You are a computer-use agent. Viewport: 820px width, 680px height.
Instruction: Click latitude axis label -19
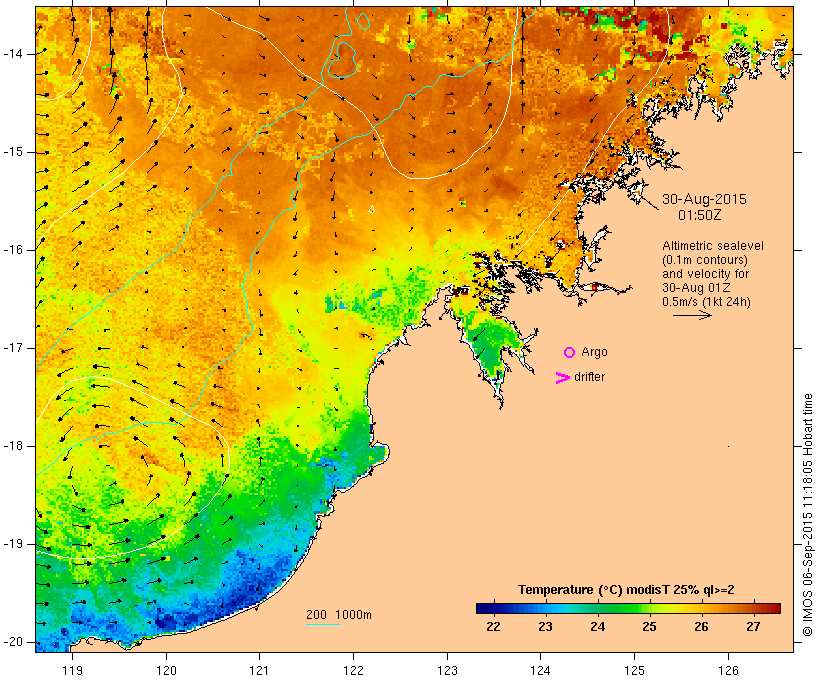(x=12, y=544)
